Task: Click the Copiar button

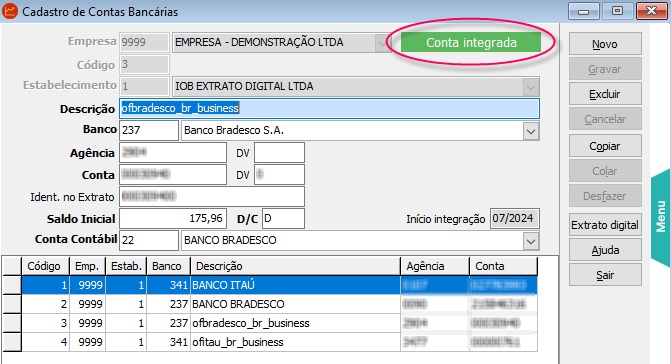Action: click(605, 146)
